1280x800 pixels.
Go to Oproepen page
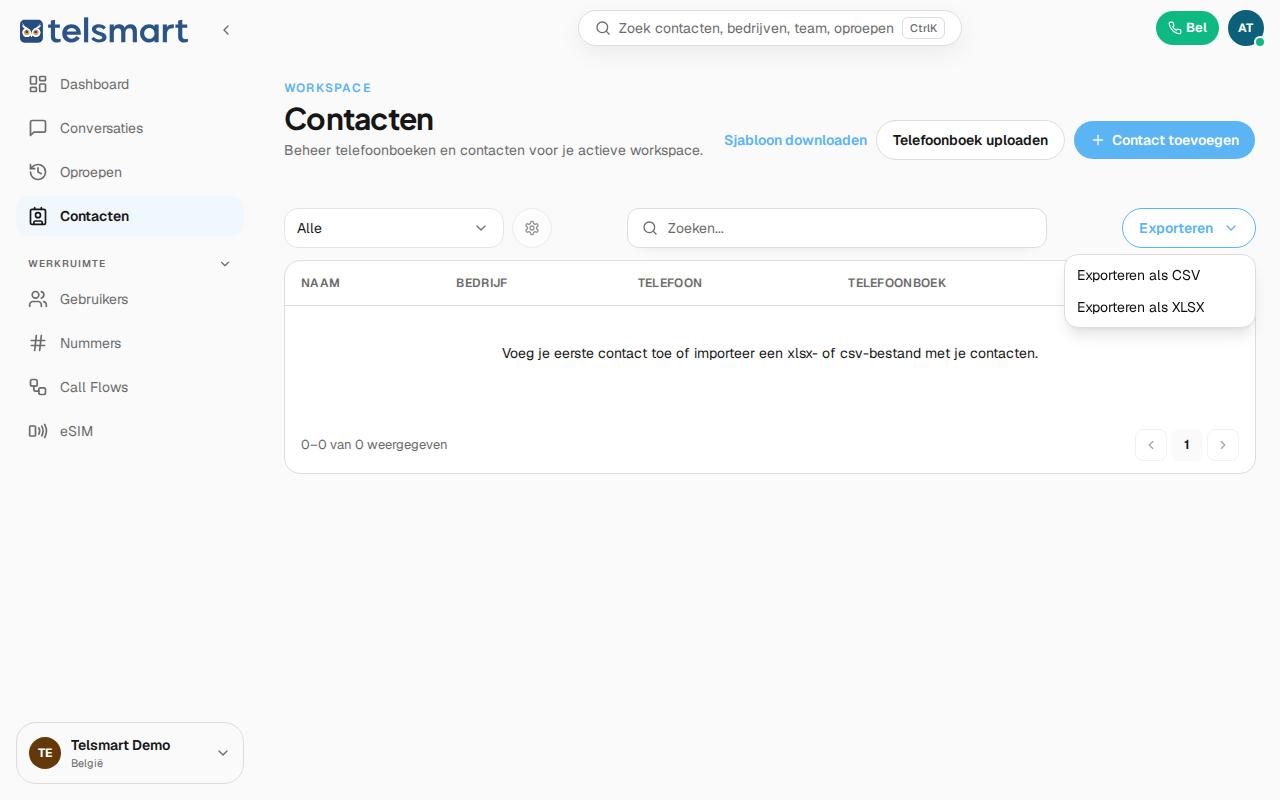coord(130,172)
